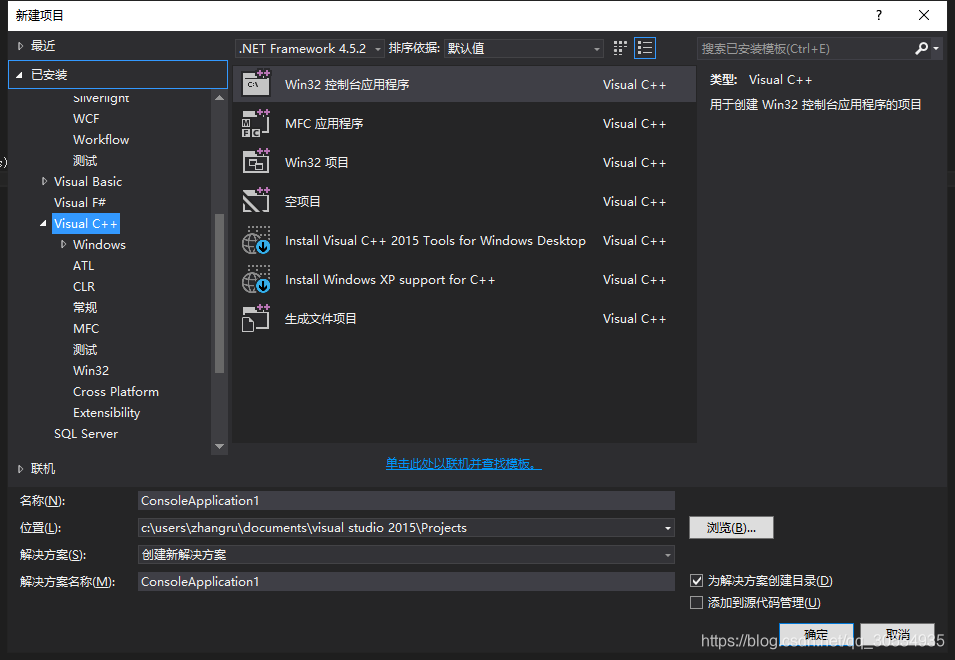Select the Install Visual C++ 2015 Tools icon

[256, 240]
